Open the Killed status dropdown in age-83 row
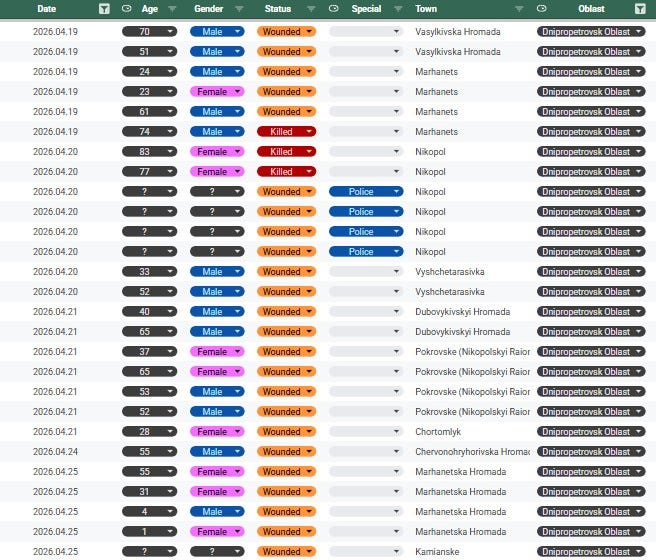656x560 pixels. pos(287,152)
